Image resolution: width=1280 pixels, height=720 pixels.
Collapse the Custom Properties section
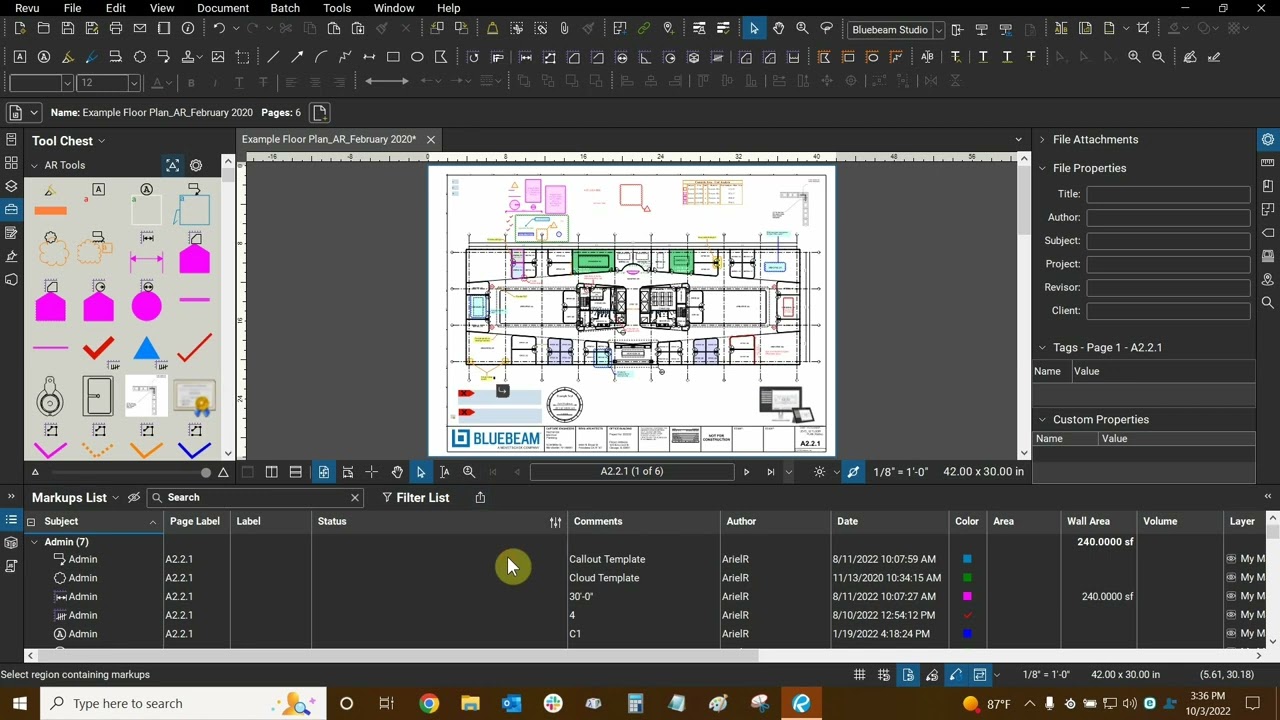[1042, 420]
